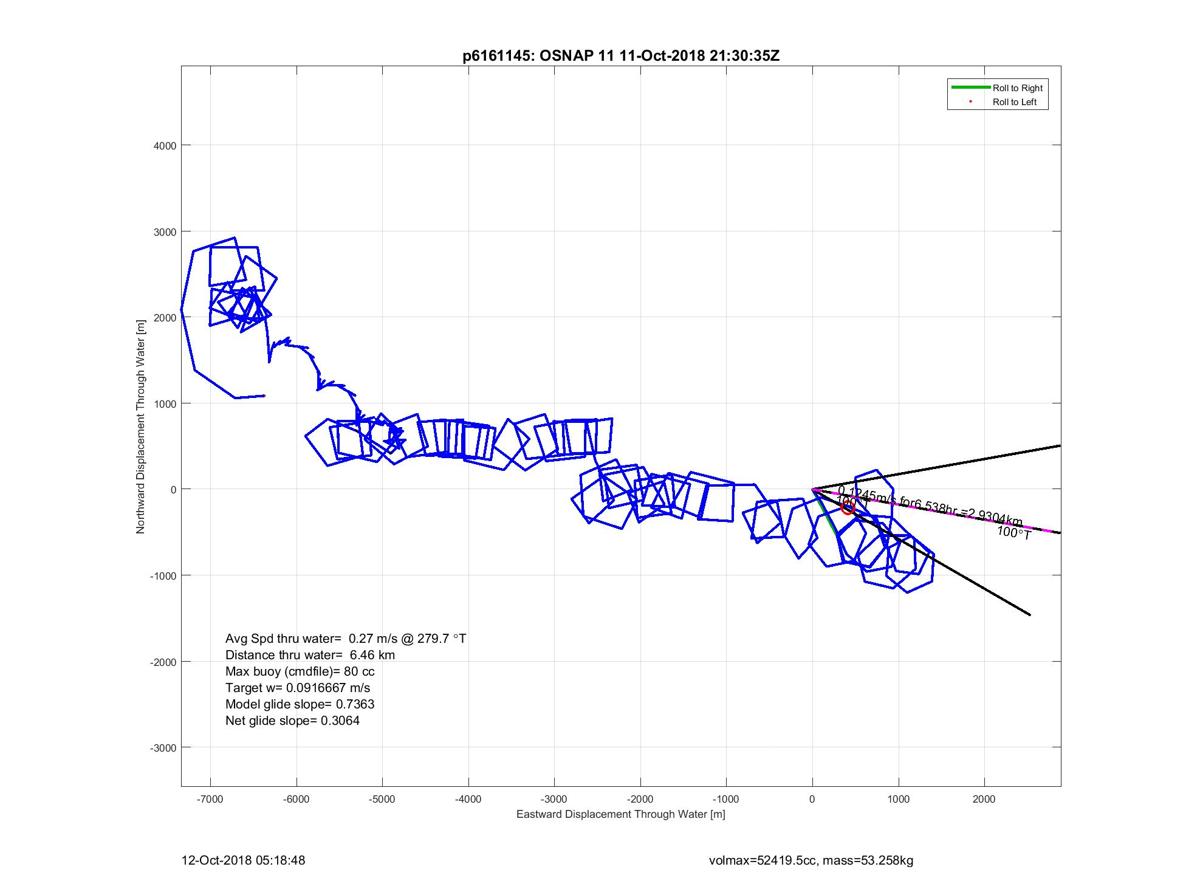Click the y-axis tick label 4000

164,146
